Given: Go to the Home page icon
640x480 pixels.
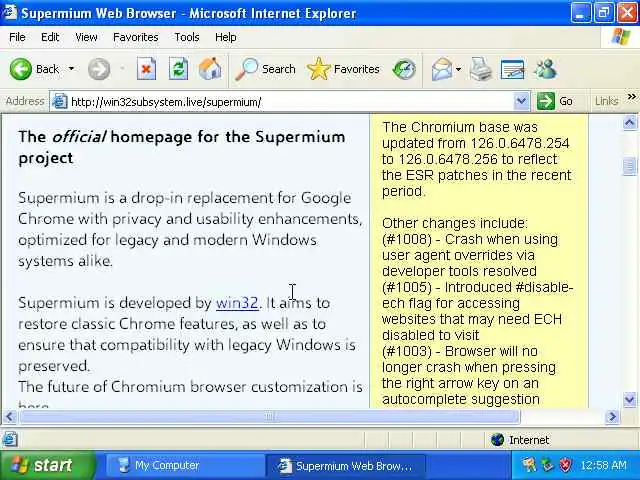Looking at the screenshot, I should point(210,69).
